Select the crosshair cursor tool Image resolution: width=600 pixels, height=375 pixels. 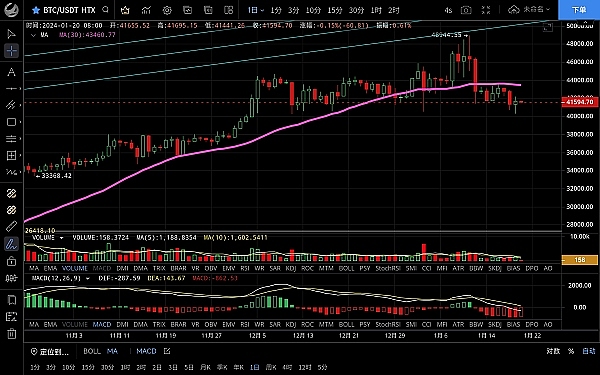coord(11,51)
